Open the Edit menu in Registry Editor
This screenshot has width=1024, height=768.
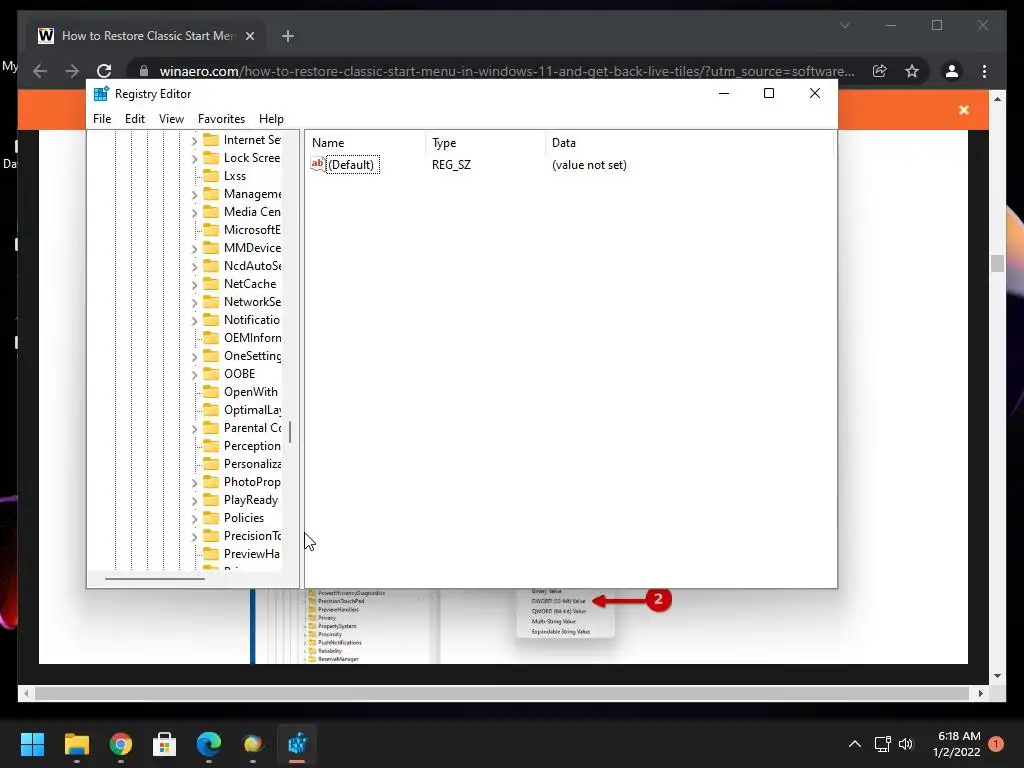coord(135,119)
